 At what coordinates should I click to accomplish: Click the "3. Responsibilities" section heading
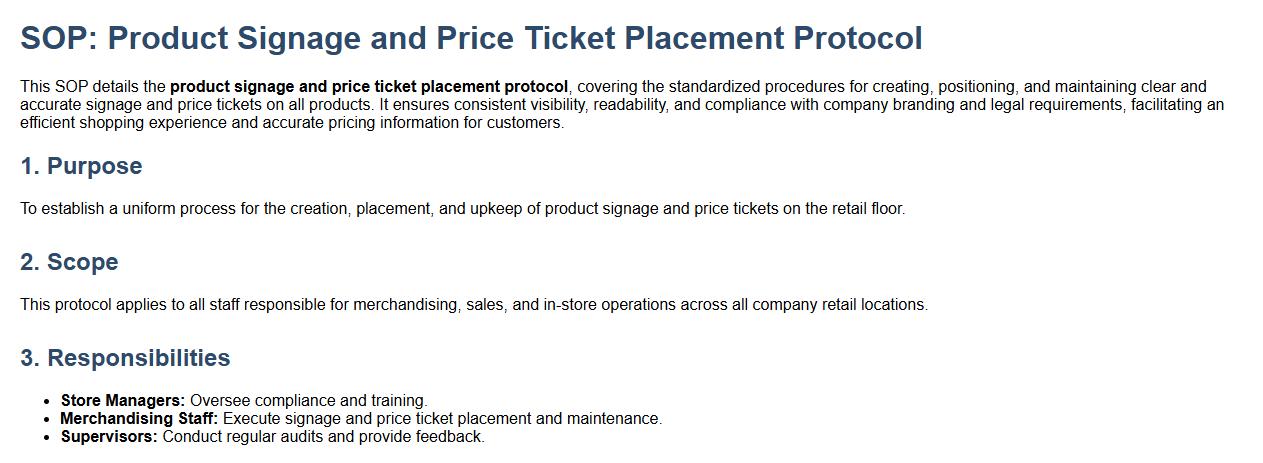(x=125, y=358)
